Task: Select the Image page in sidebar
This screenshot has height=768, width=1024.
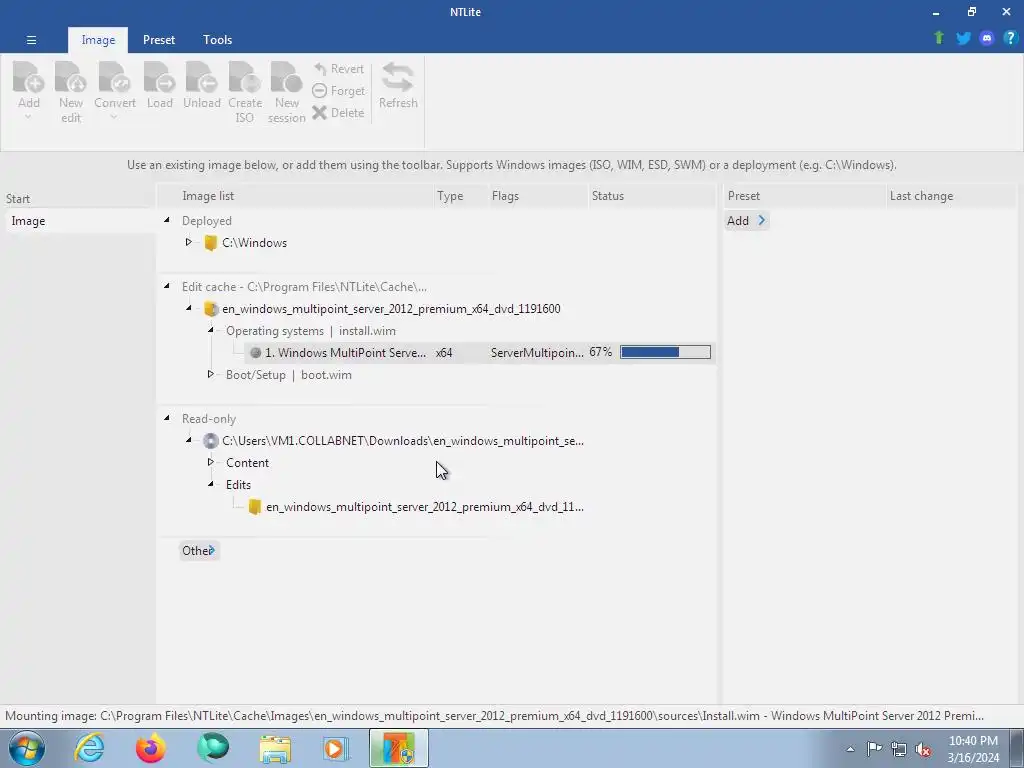Action: 78,221
